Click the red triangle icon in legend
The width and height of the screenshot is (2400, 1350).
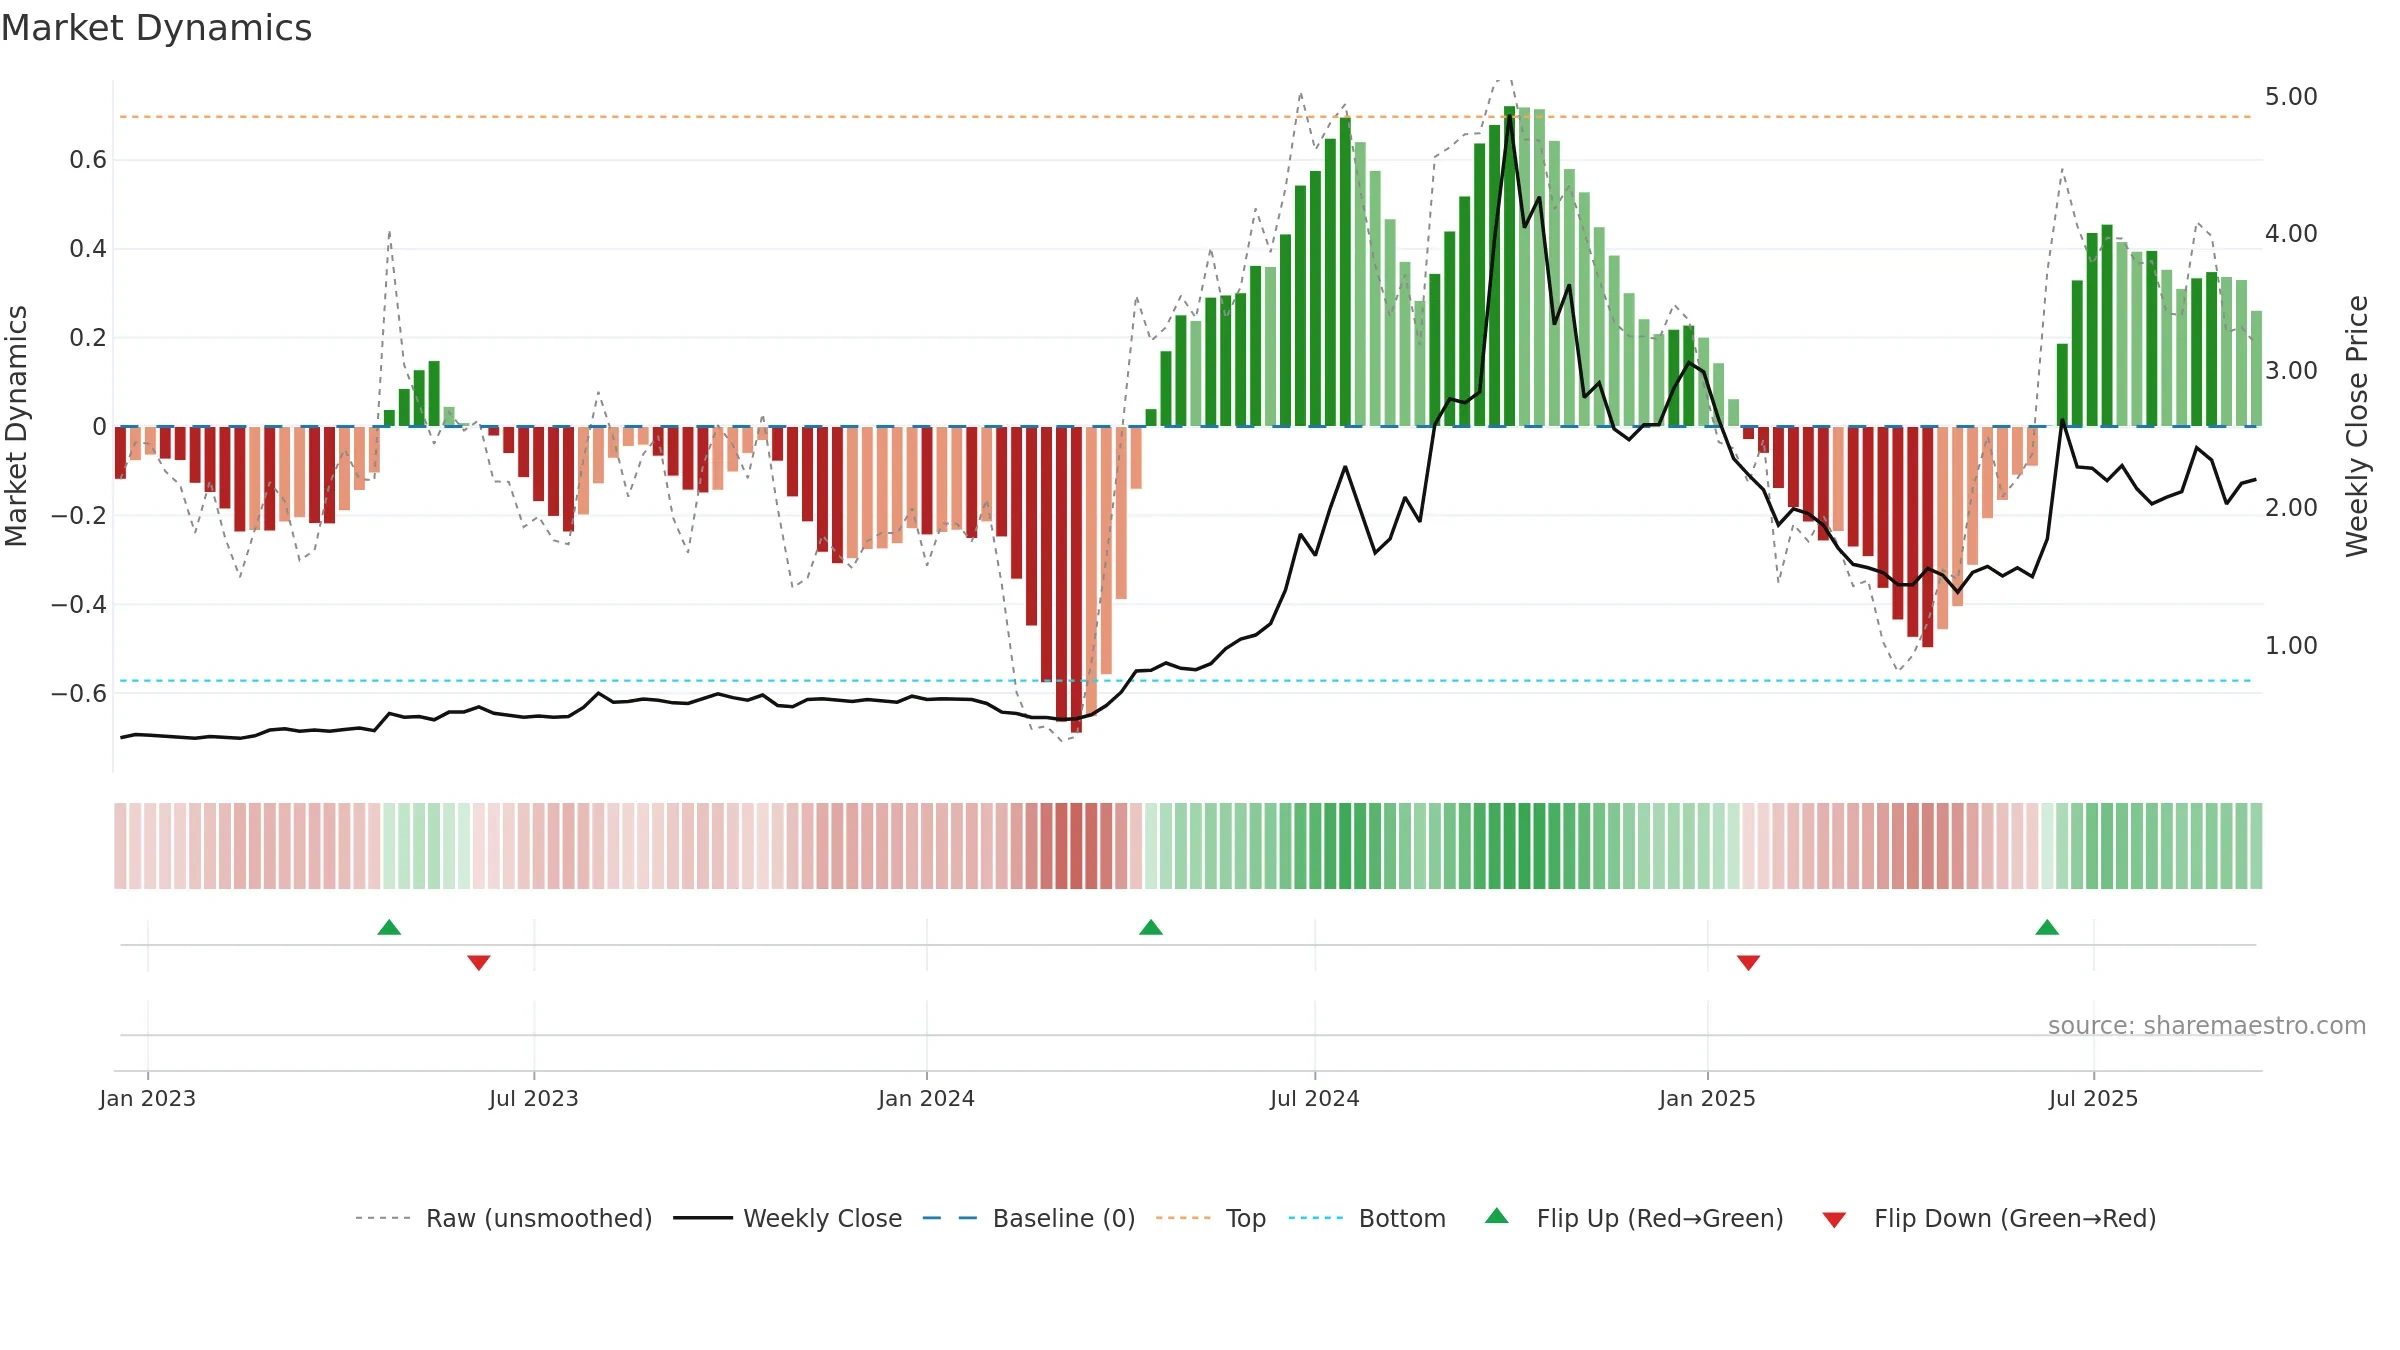(x=1834, y=1220)
